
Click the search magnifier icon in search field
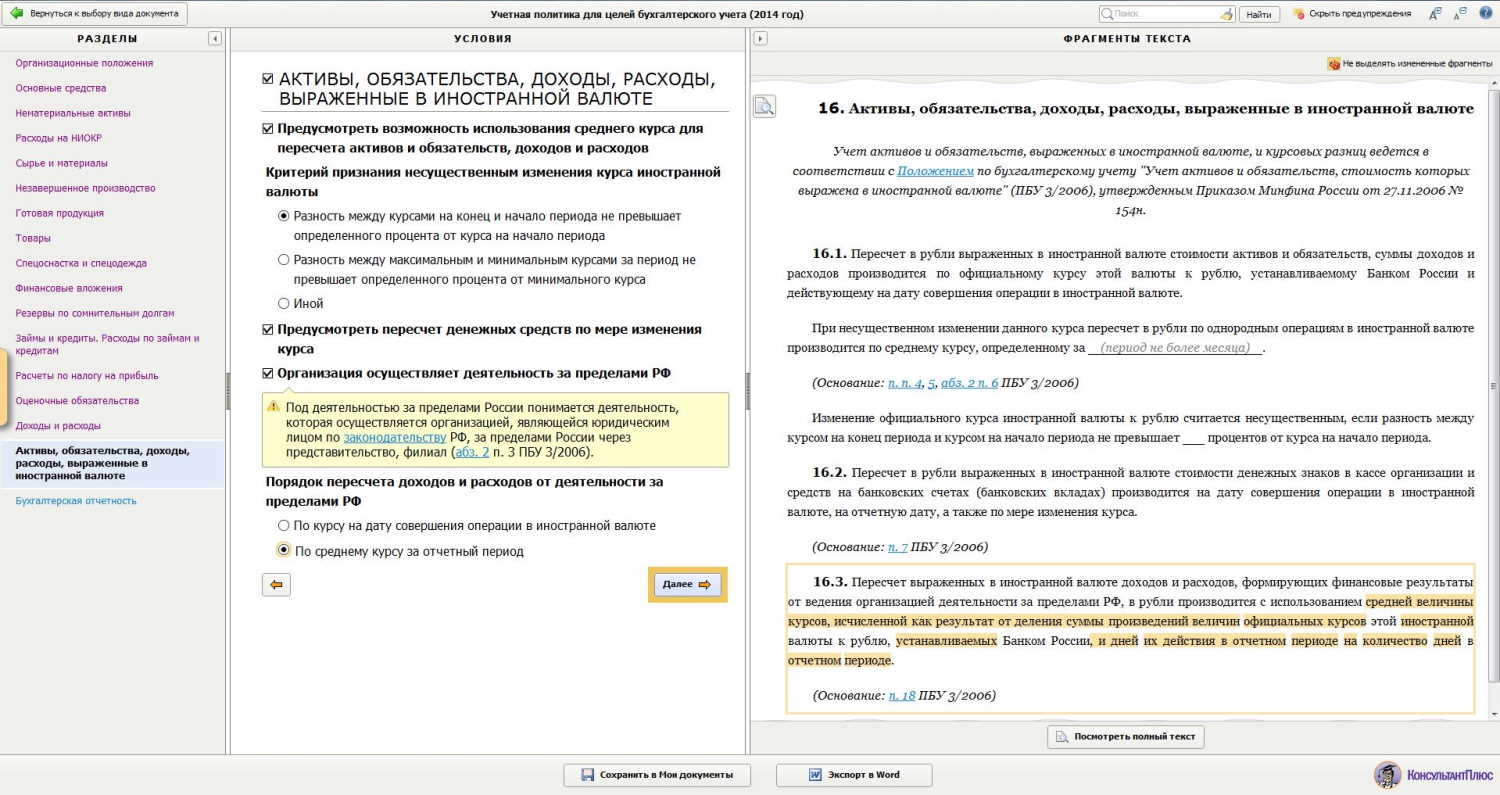coord(1107,14)
